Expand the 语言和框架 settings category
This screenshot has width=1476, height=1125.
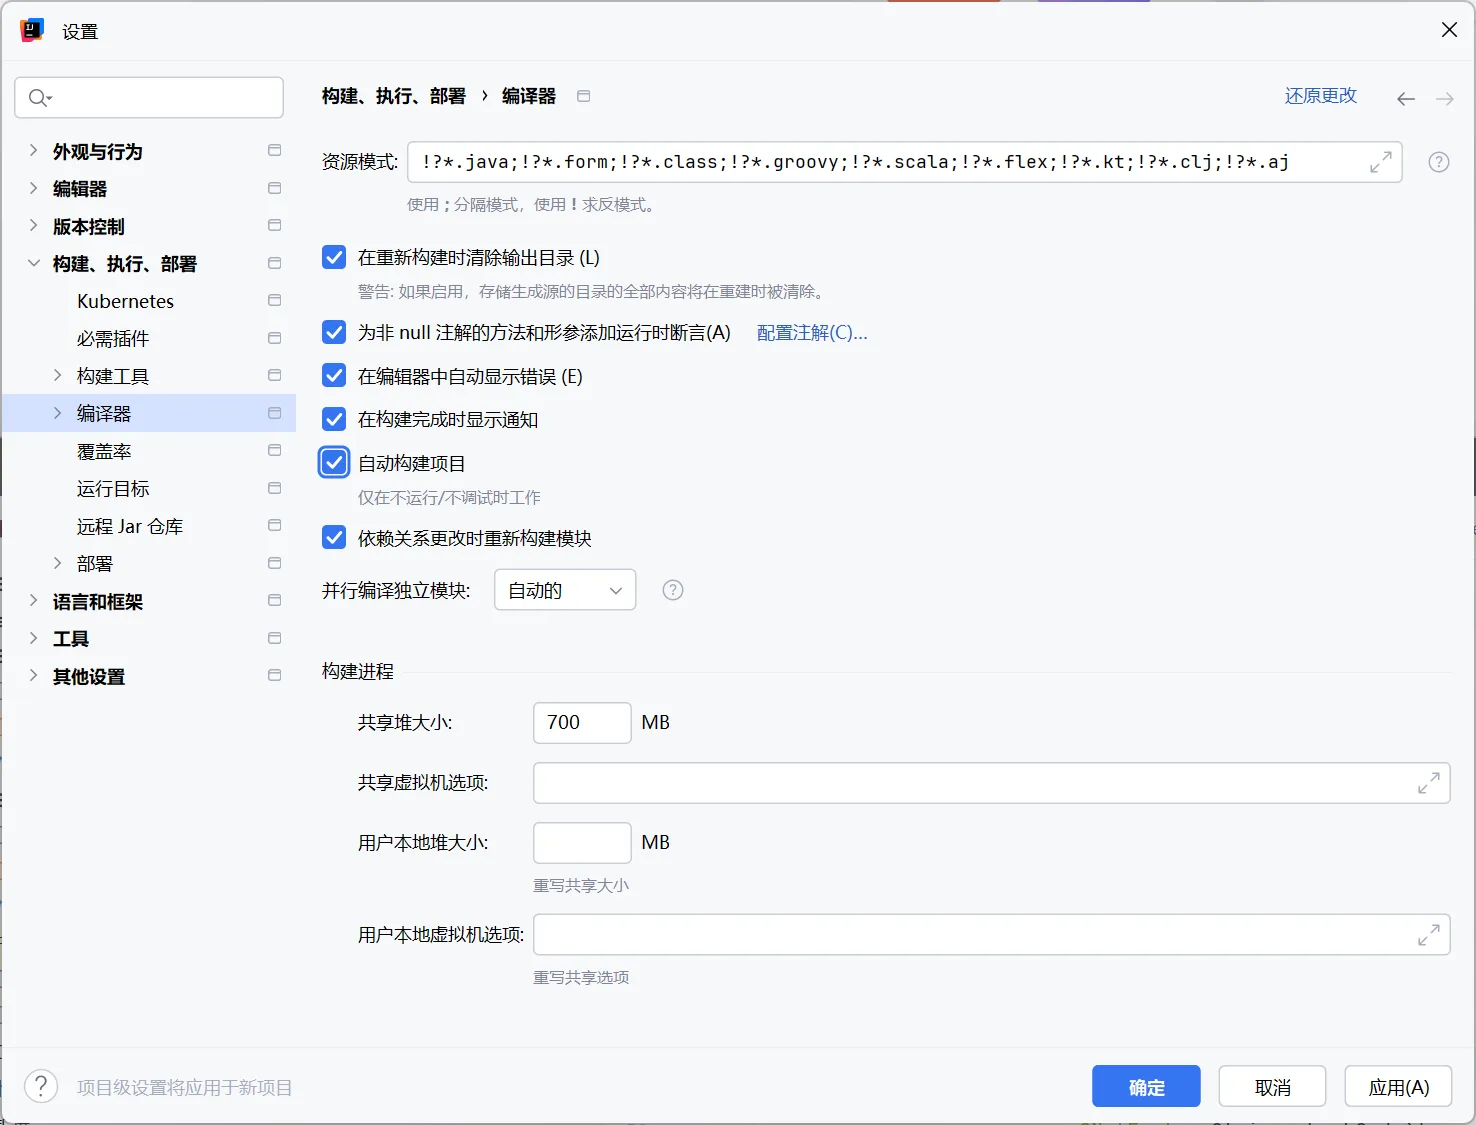33,601
